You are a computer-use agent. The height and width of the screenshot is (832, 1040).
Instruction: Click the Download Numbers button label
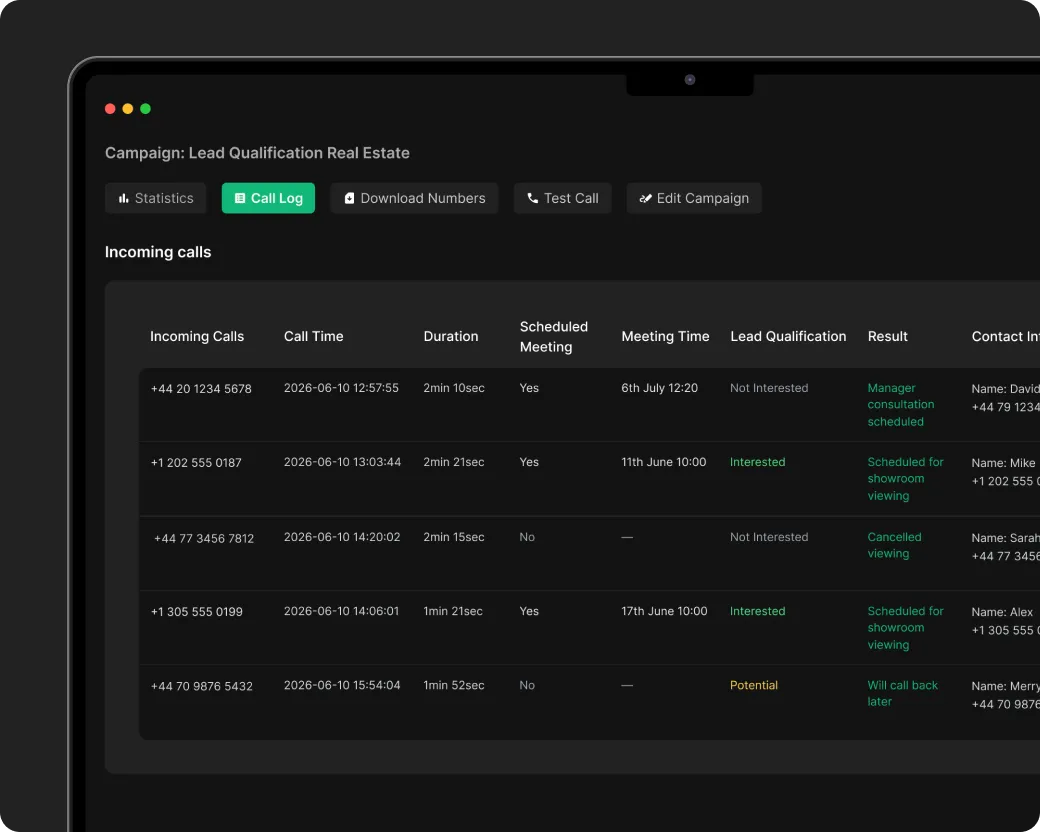click(x=423, y=198)
